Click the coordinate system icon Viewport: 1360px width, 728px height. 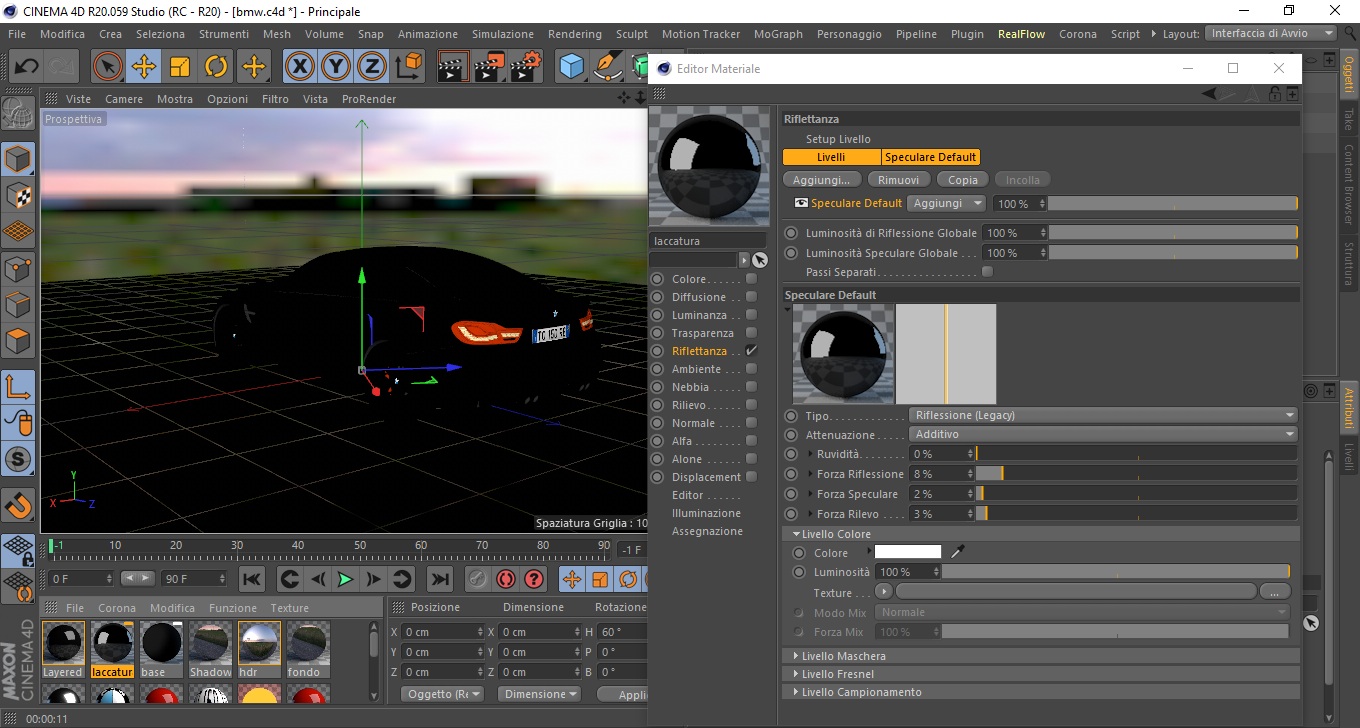point(409,67)
